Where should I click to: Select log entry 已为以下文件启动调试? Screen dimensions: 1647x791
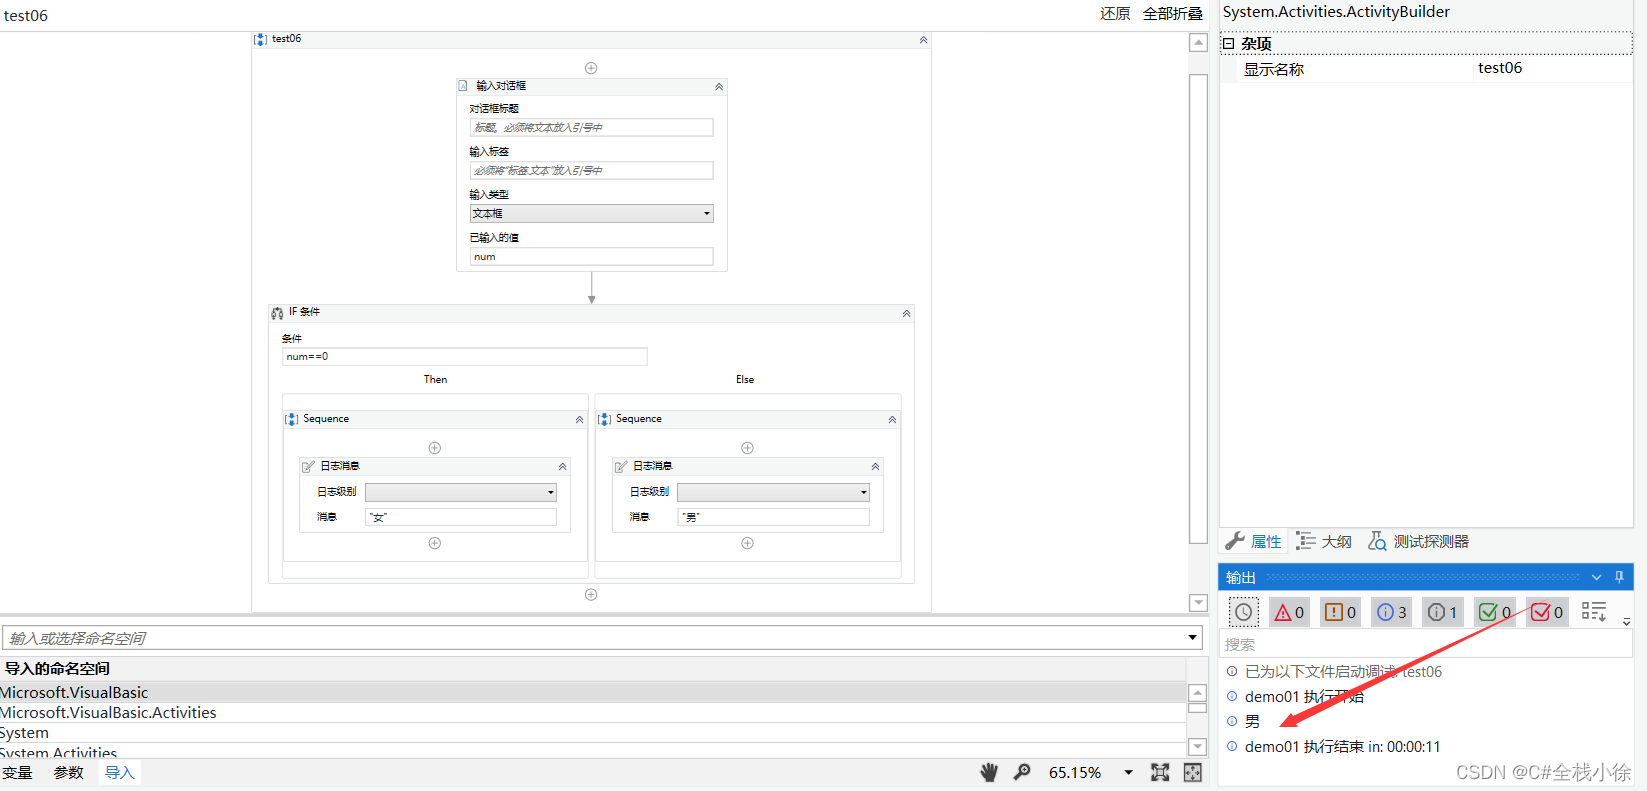1343,671
